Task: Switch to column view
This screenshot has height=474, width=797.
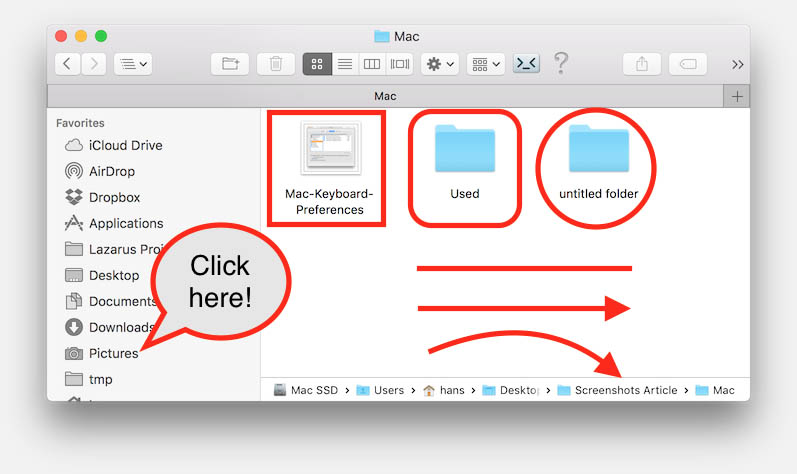Action: point(372,64)
